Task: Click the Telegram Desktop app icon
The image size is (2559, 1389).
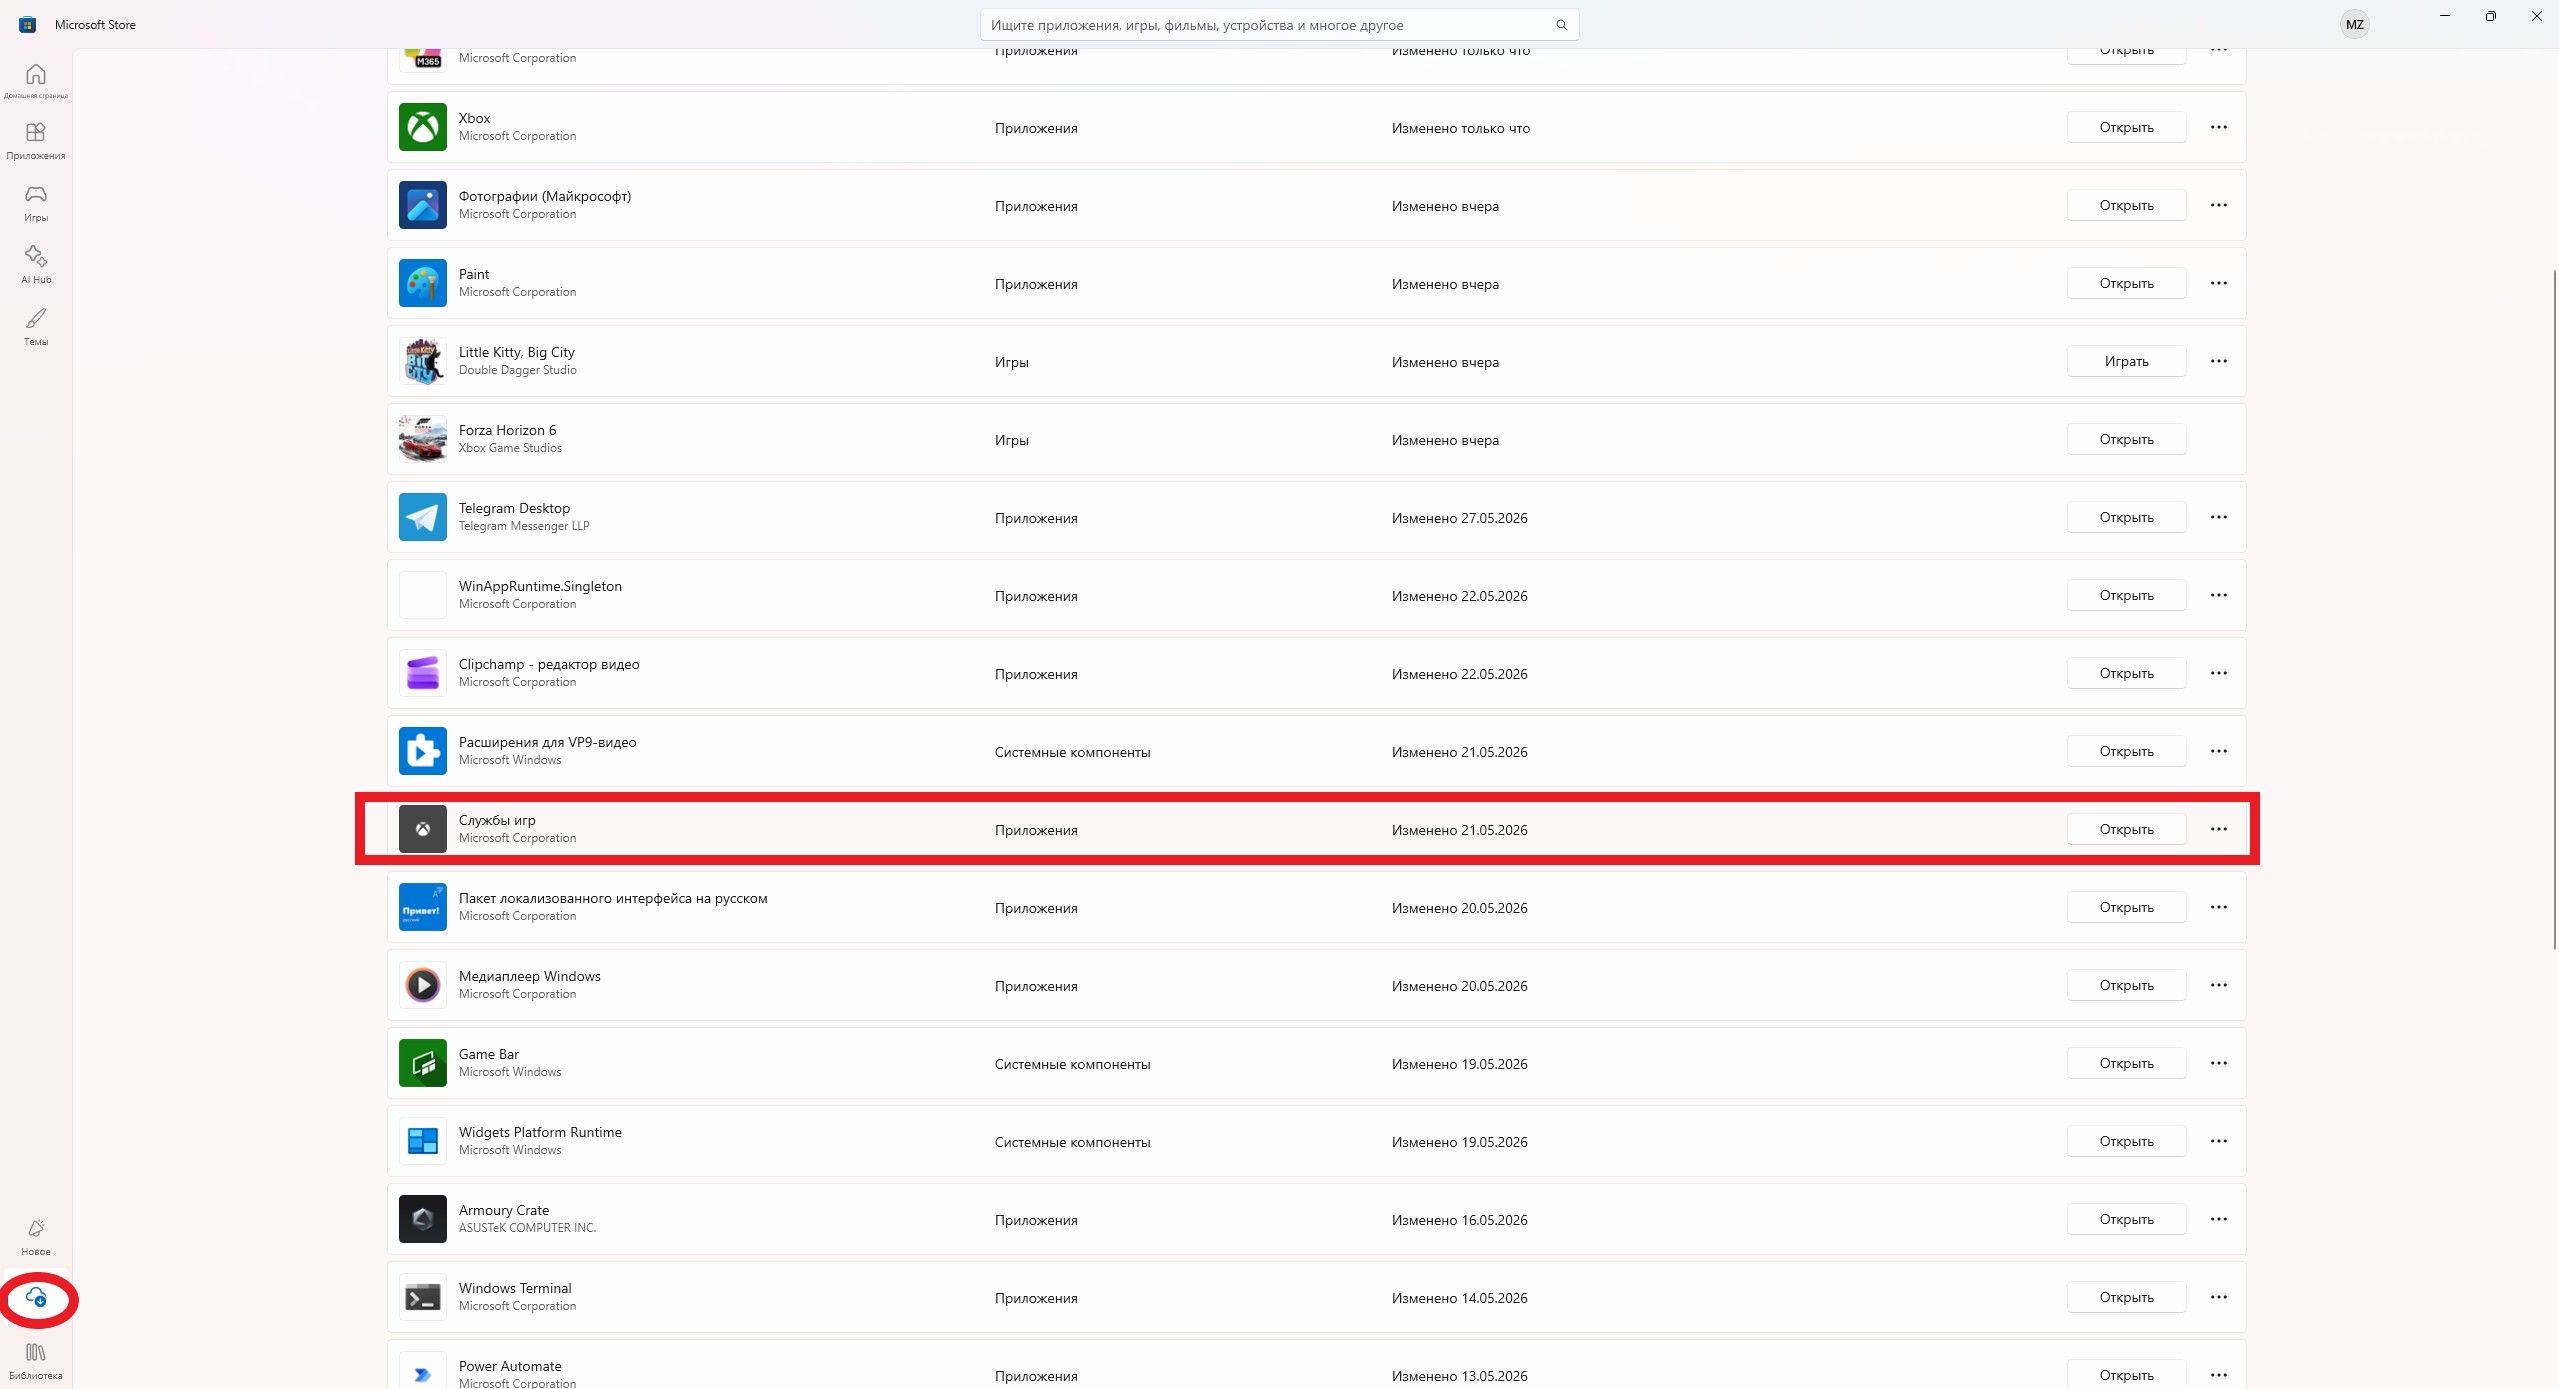Action: click(423, 517)
